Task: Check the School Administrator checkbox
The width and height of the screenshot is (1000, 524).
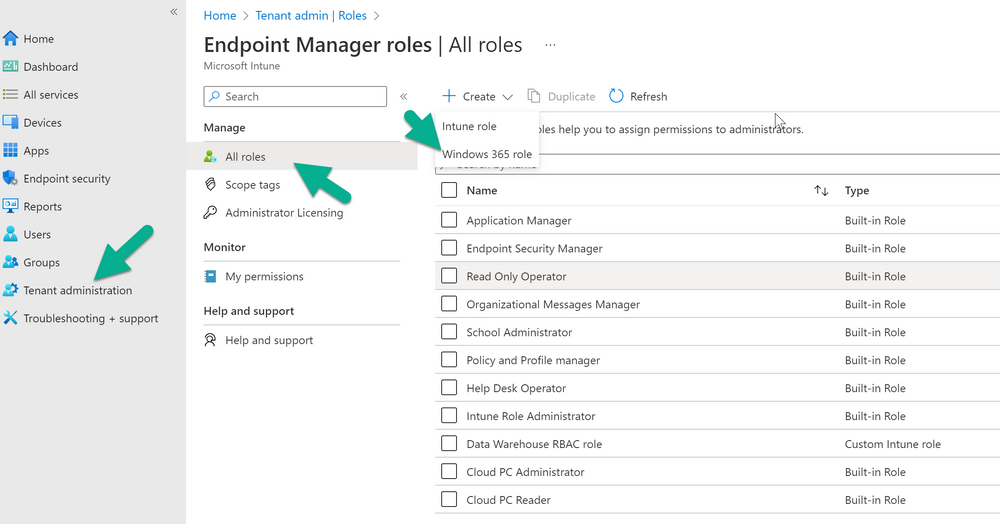Action: coord(449,332)
